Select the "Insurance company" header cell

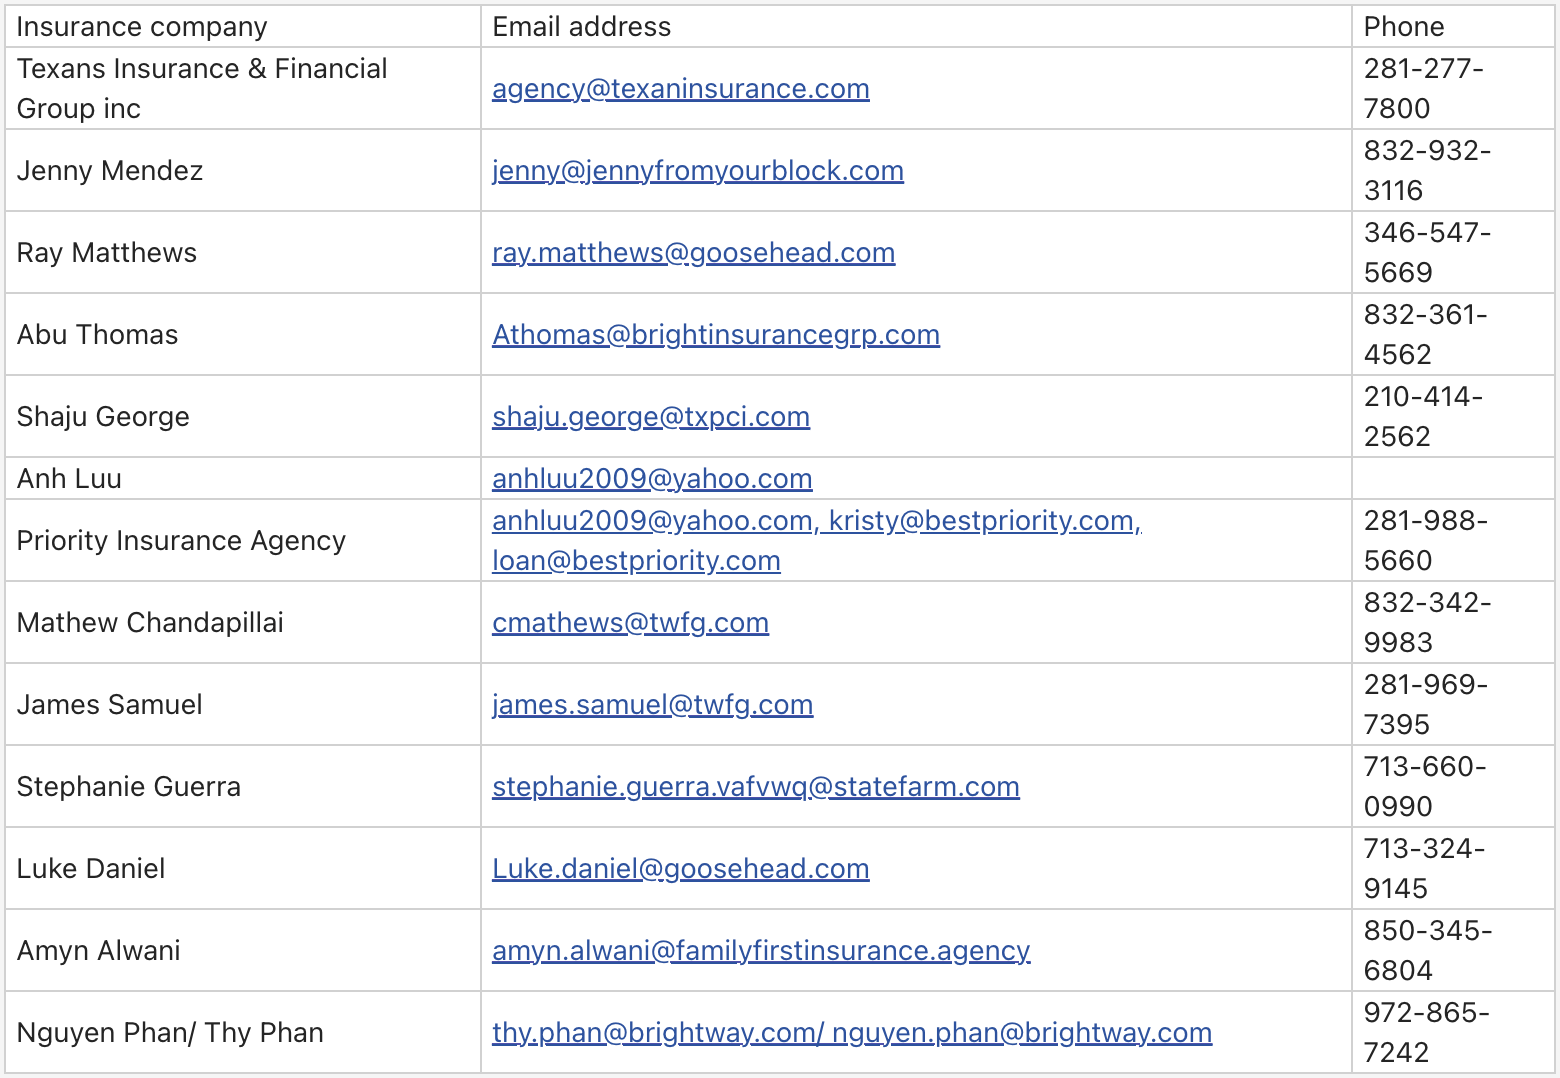tap(142, 27)
